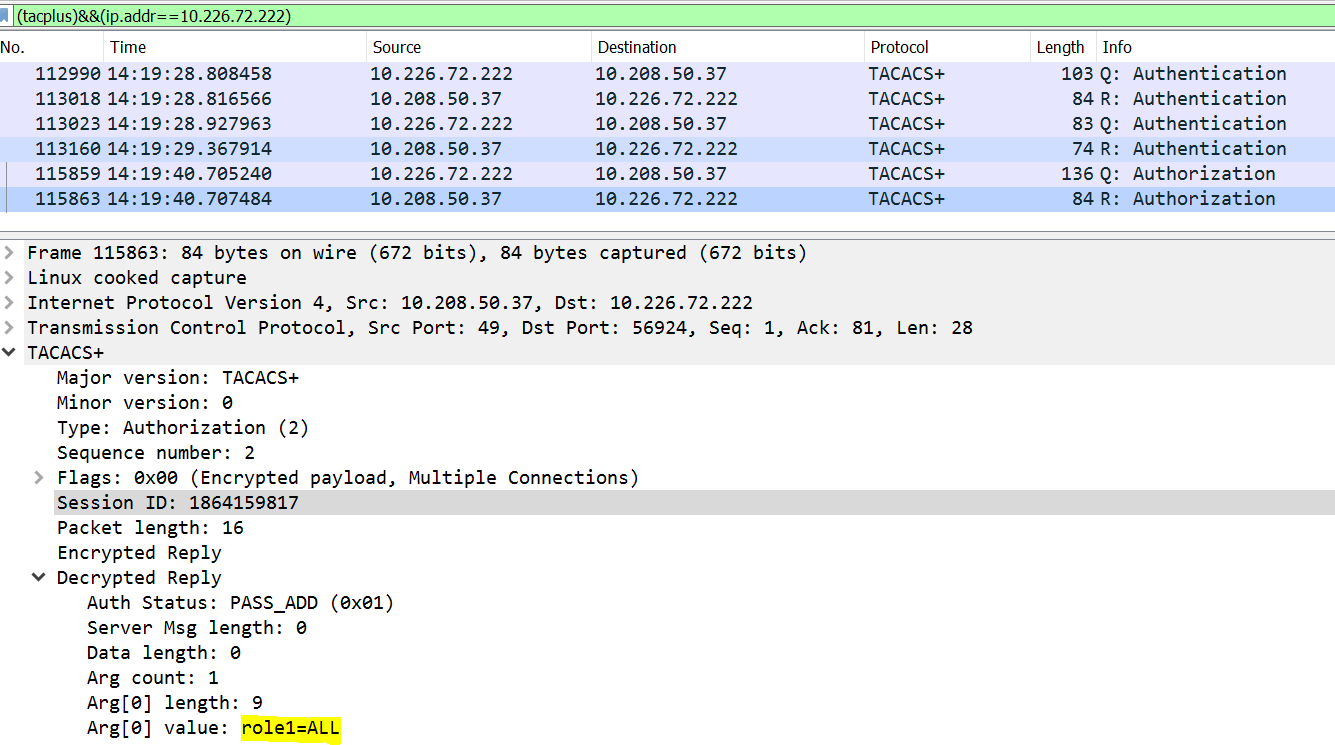Collapse the TACACS+ protocol node
Image resolution: width=1335 pixels, height=745 pixels.
click(x=9, y=353)
